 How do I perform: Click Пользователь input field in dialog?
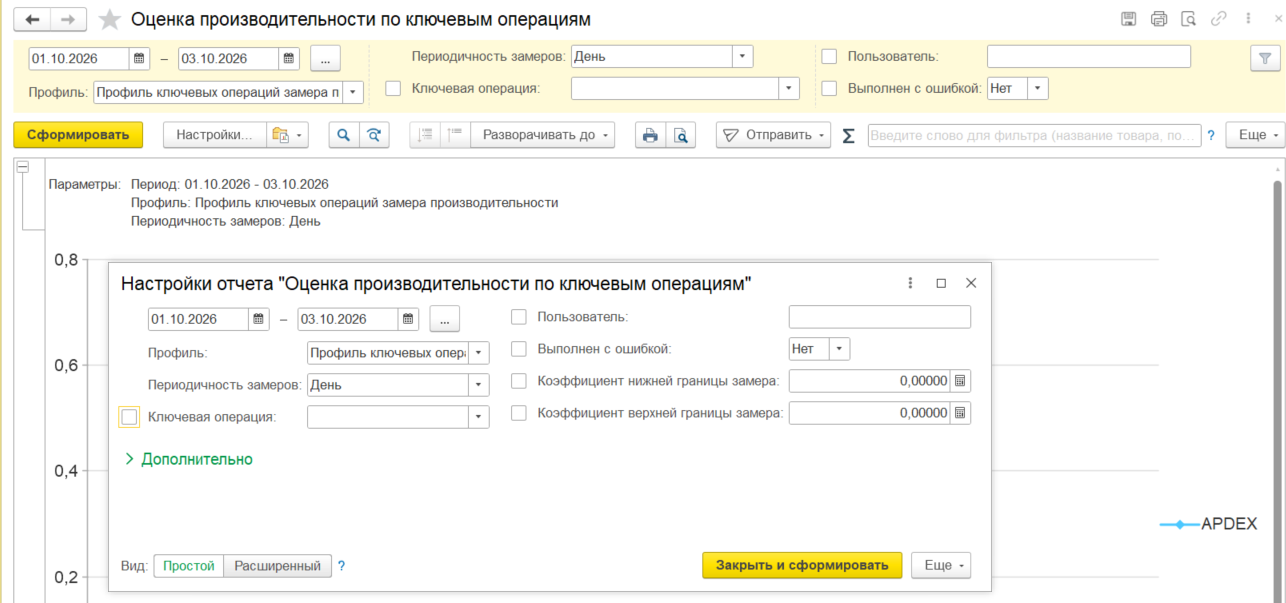click(880, 317)
